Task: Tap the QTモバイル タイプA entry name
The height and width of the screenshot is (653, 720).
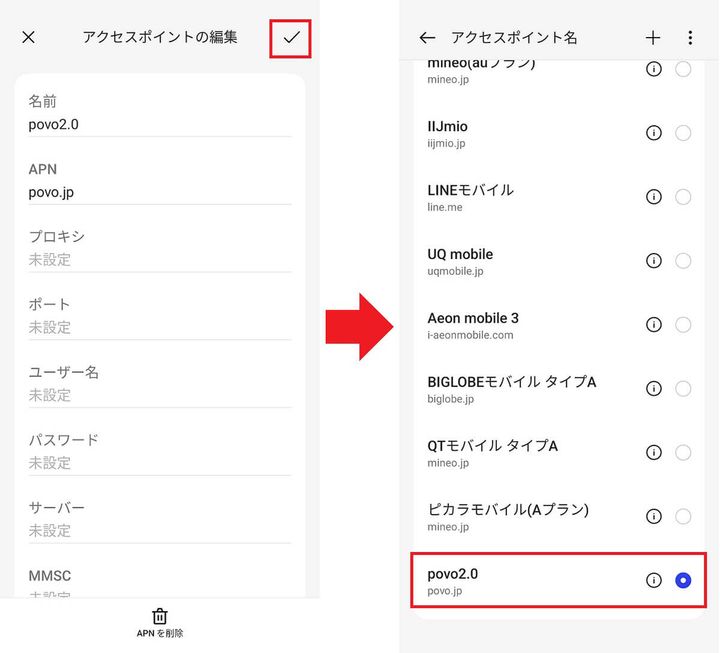Action: (492, 445)
